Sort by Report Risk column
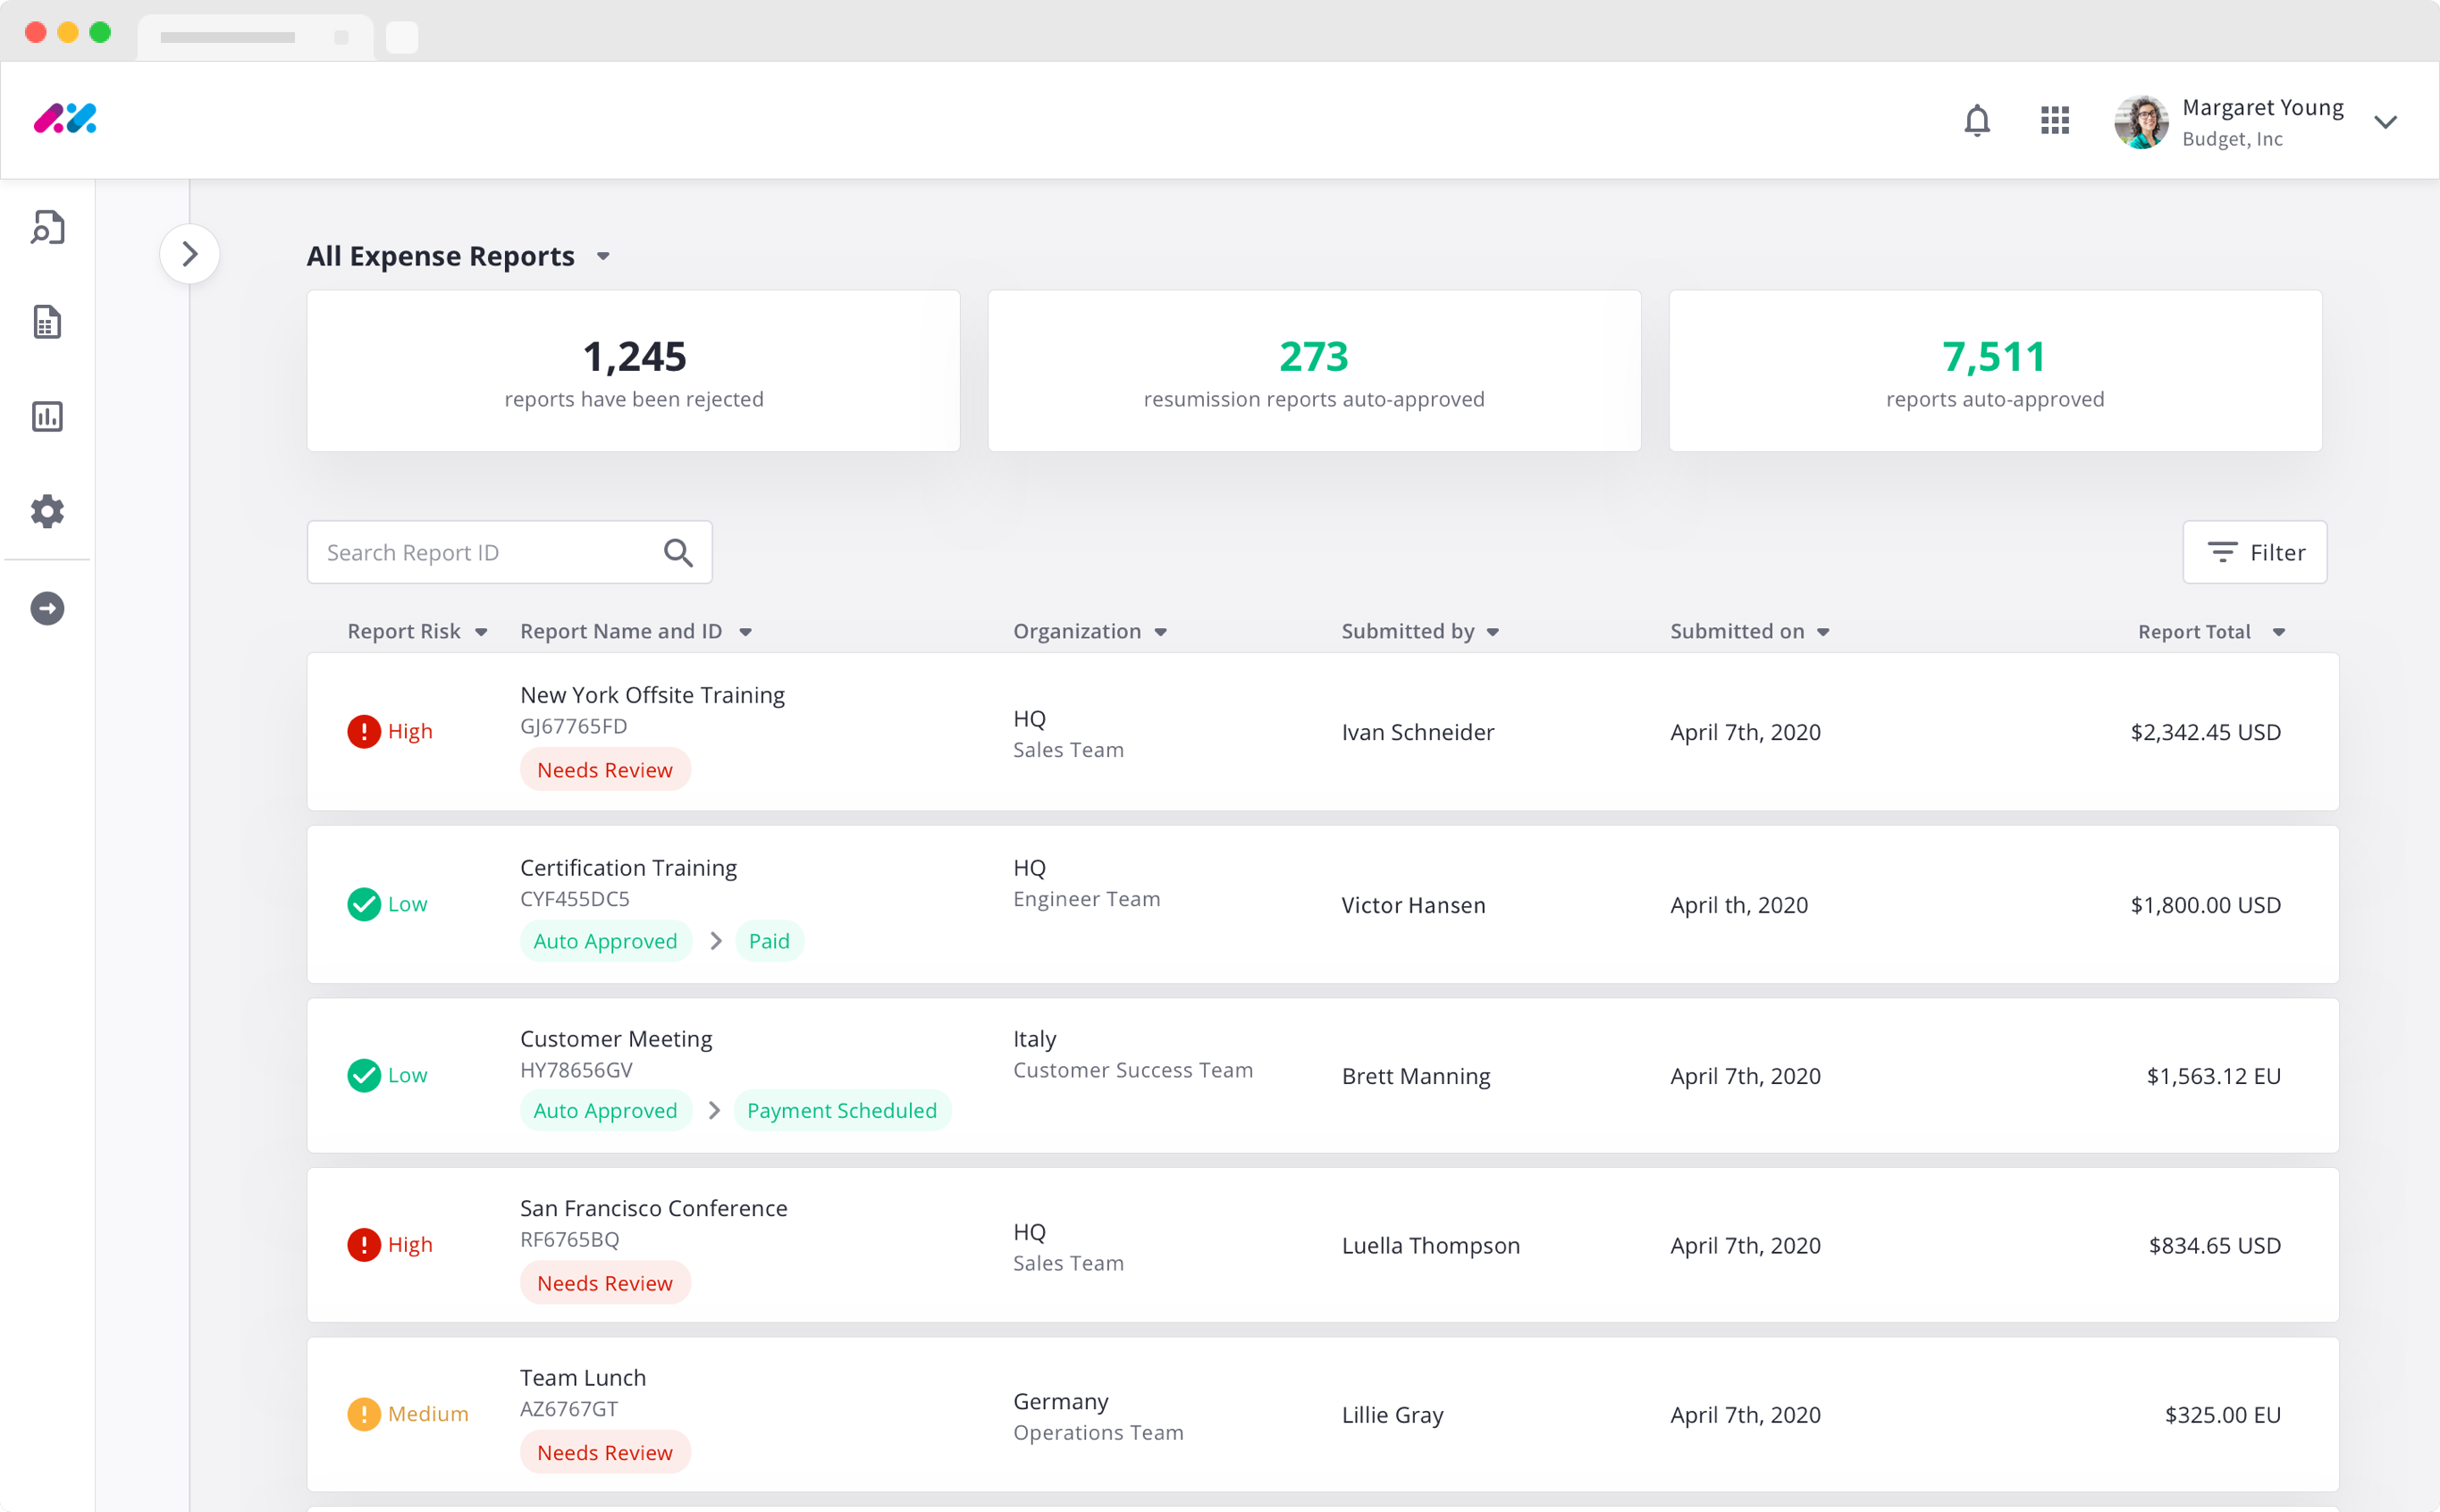2440x1512 pixels. [x=417, y=631]
